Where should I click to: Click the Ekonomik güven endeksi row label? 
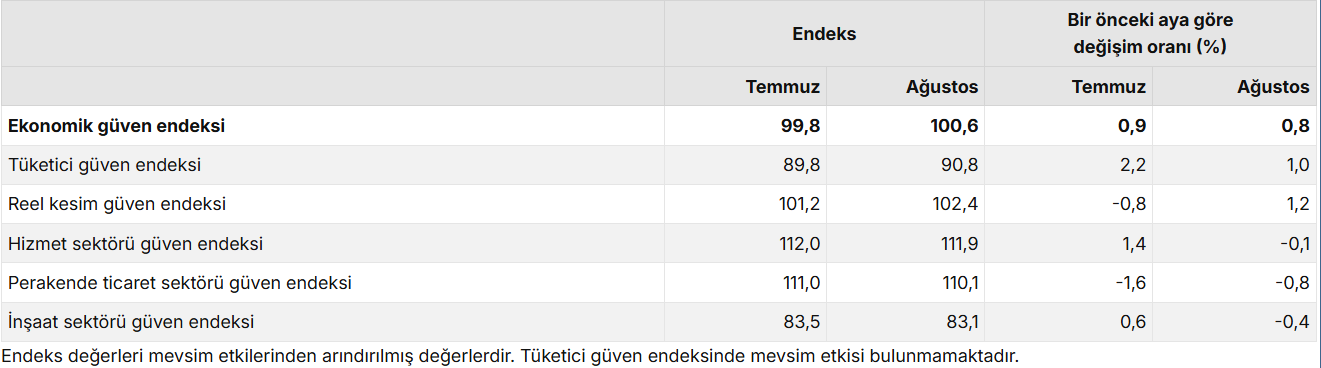click(x=116, y=126)
